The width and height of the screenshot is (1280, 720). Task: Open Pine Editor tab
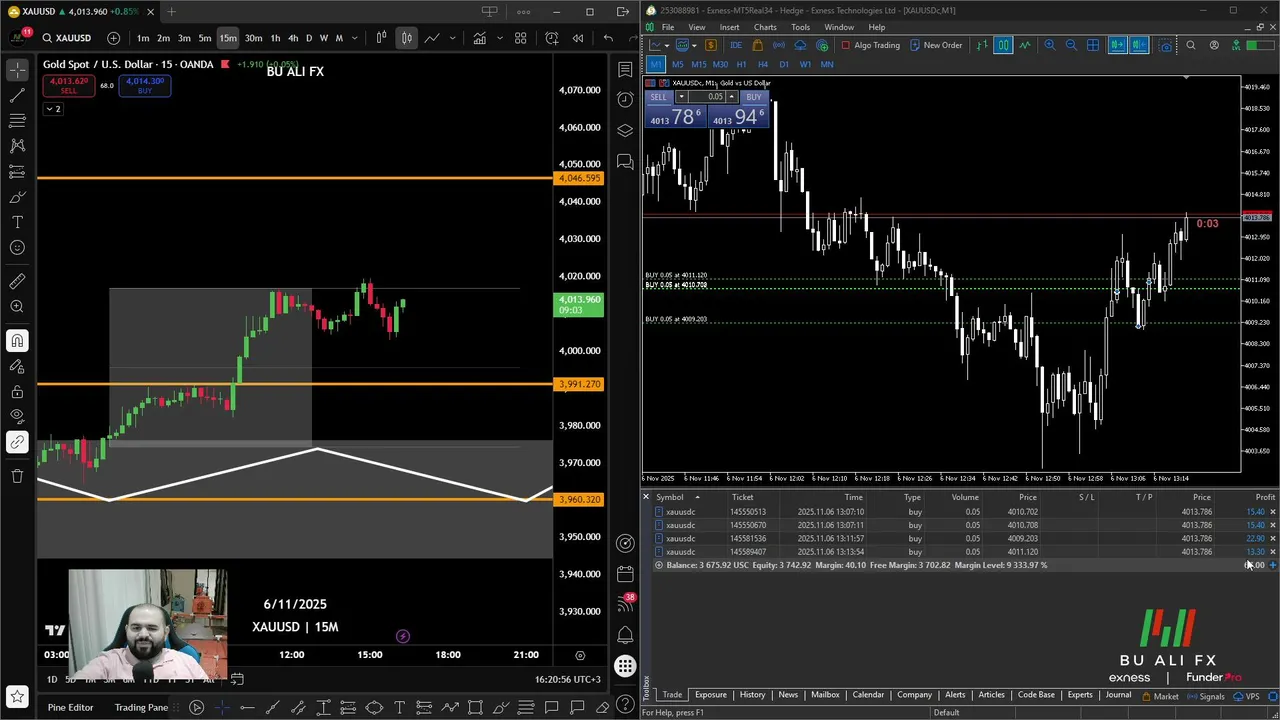70,707
